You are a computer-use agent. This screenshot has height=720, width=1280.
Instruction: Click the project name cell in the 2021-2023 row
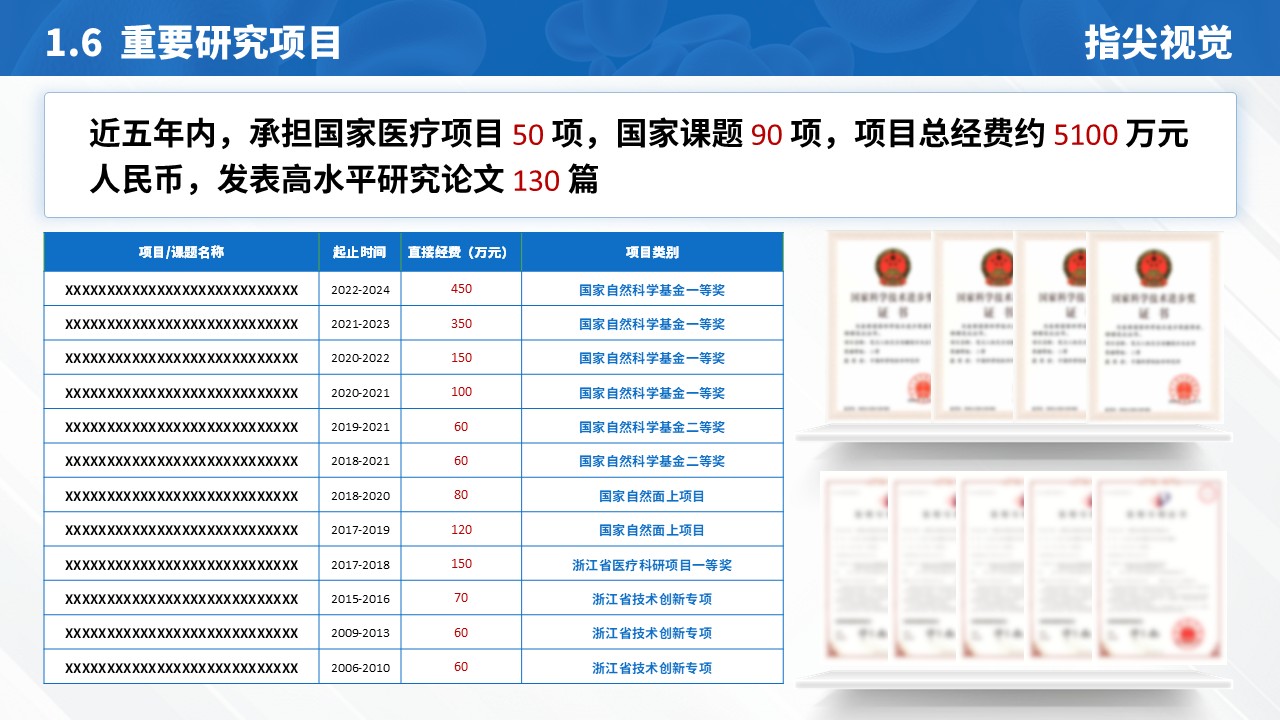tap(181, 324)
